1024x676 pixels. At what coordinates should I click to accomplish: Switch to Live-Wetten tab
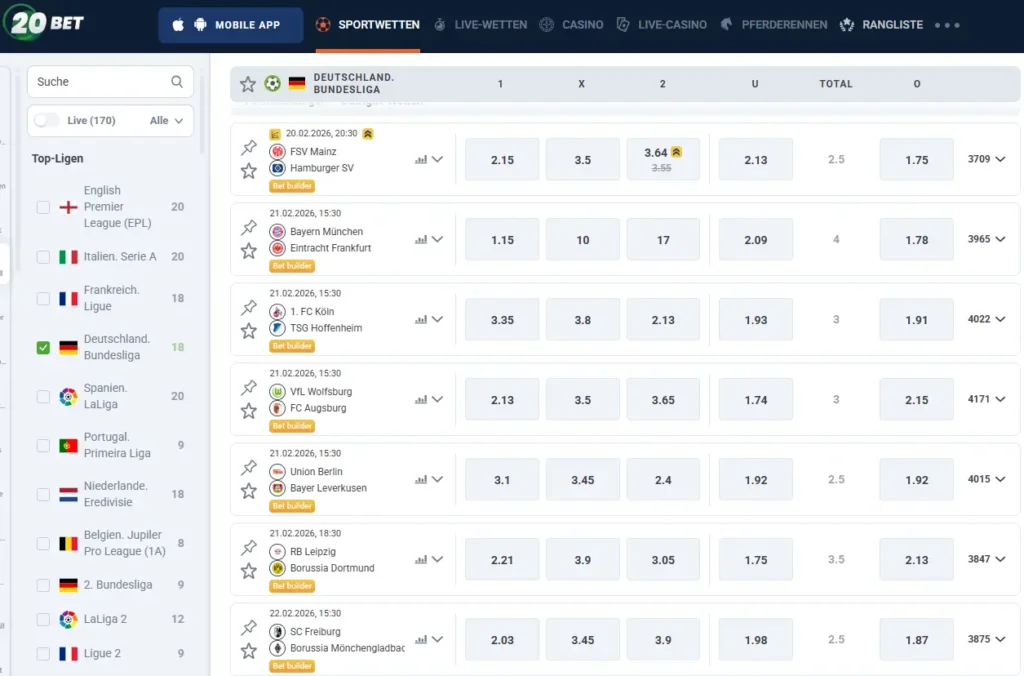[x=481, y=25]
